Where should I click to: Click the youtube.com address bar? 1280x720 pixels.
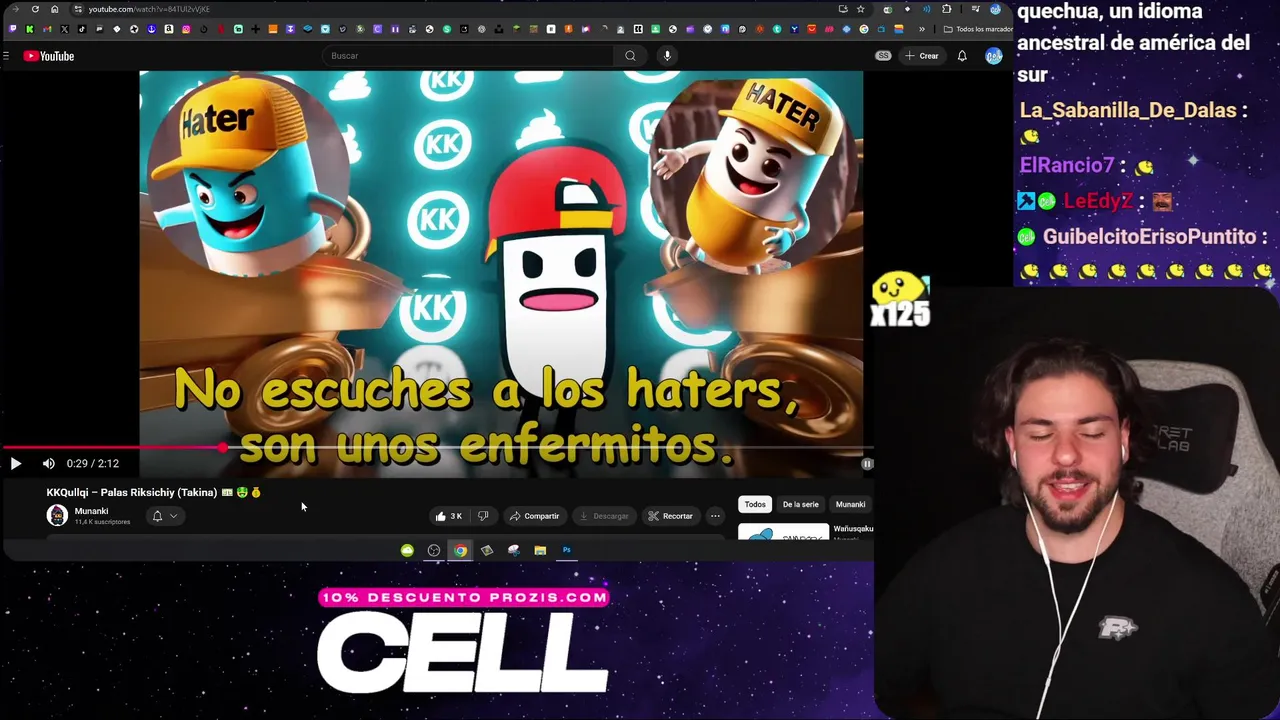tap(450, 9)
